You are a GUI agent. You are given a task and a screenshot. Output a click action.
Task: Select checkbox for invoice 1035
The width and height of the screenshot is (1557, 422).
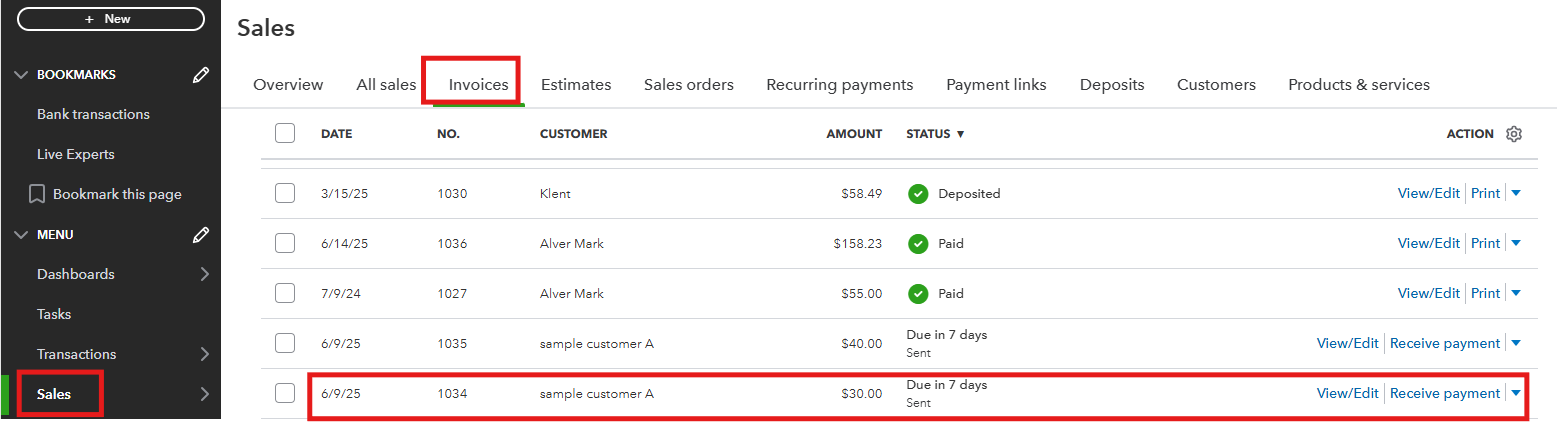coord(285,343)
